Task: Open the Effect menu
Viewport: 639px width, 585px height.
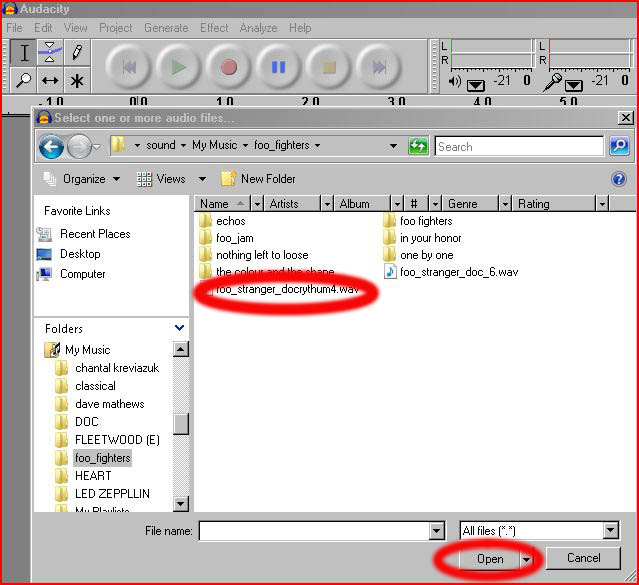Action: point(214,28)
